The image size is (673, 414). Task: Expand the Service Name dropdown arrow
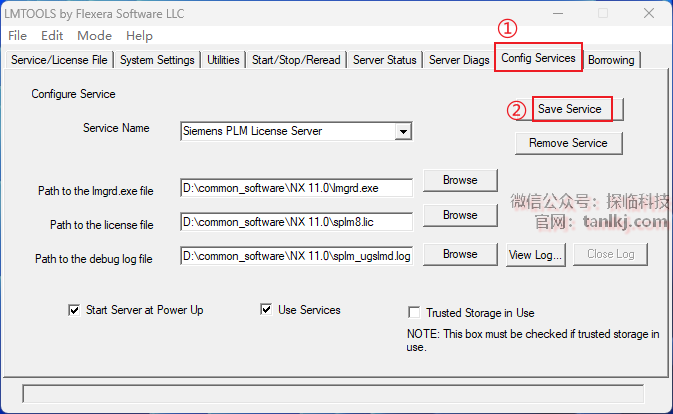403,131
